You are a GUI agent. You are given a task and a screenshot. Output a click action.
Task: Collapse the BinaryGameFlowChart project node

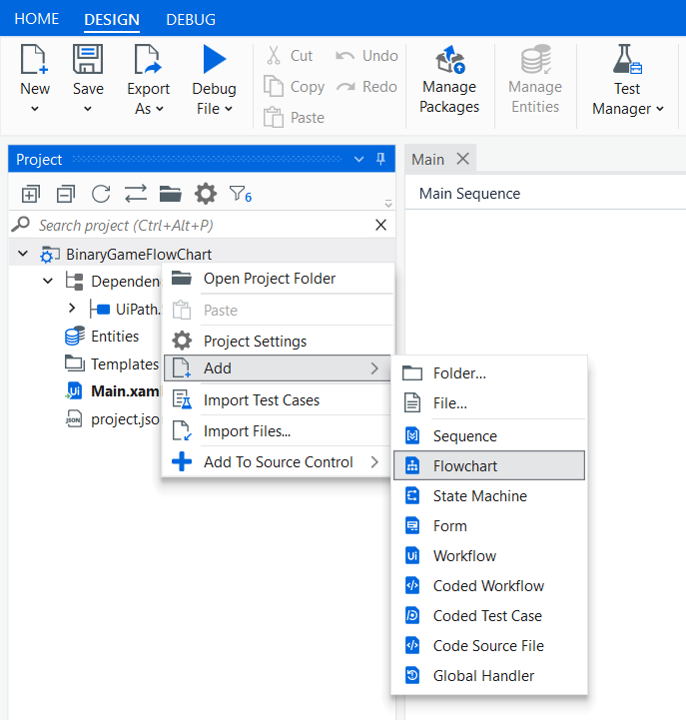point(22,253)
